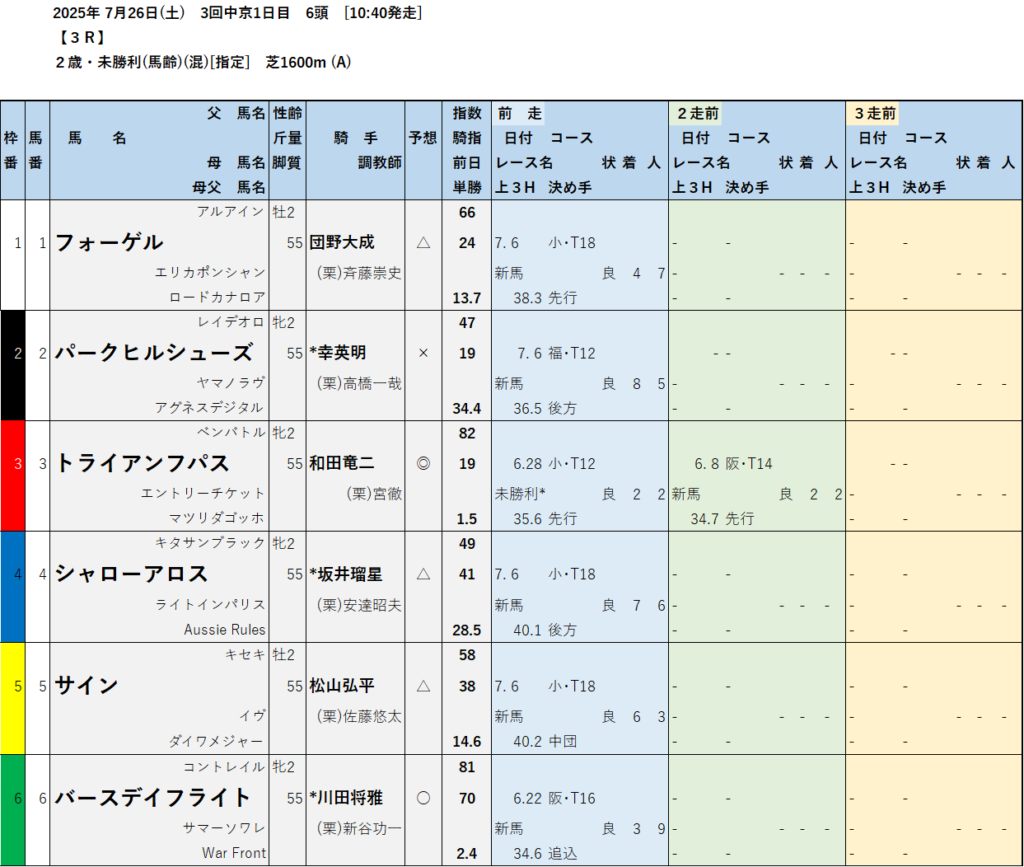Screen dimensions: 1024x867
Task: Click jockey name 団野大成
Action: 342,243
